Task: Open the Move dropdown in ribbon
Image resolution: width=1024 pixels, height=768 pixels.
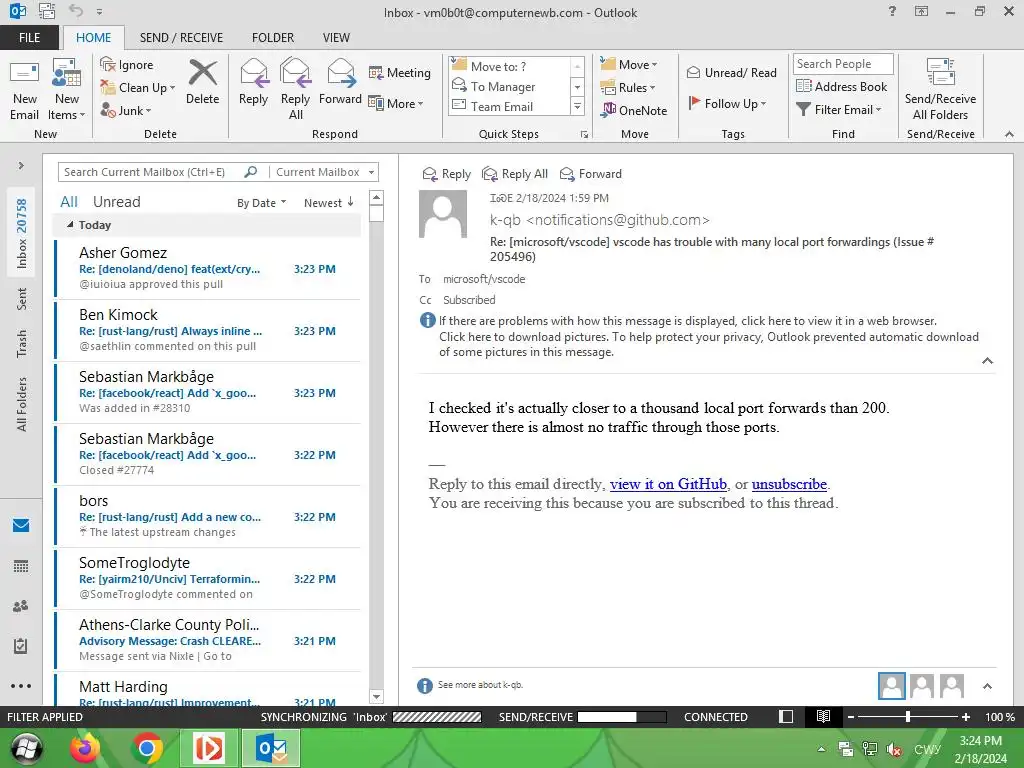Action: click(629, 65)
